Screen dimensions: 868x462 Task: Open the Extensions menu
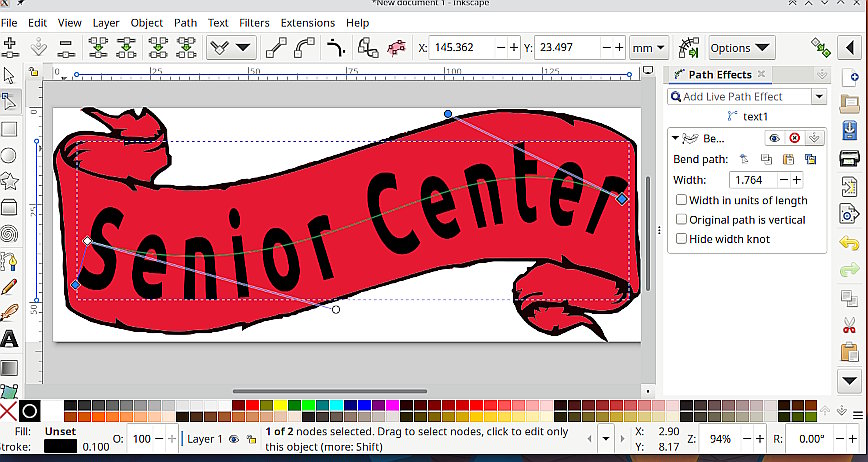(308, 23)
